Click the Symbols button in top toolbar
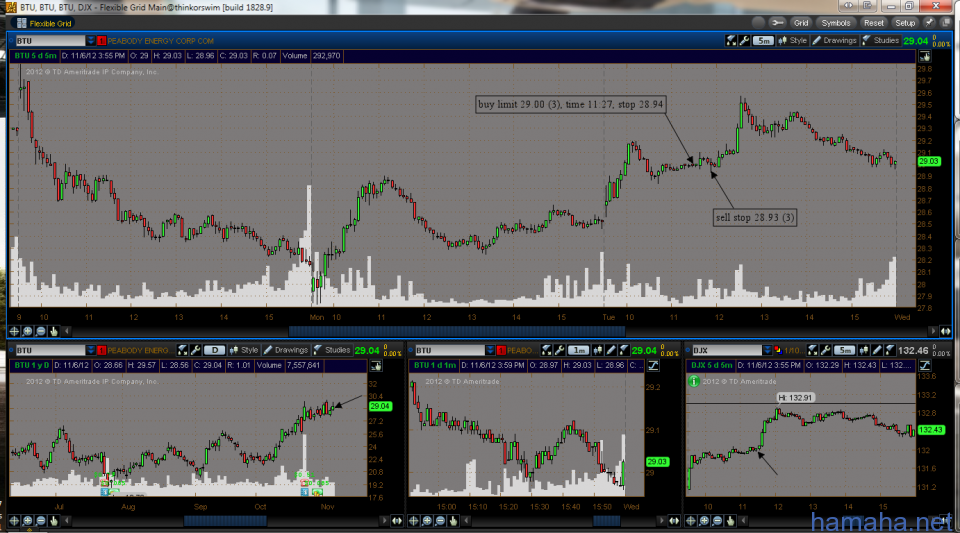960x533 pixels. 835,22
